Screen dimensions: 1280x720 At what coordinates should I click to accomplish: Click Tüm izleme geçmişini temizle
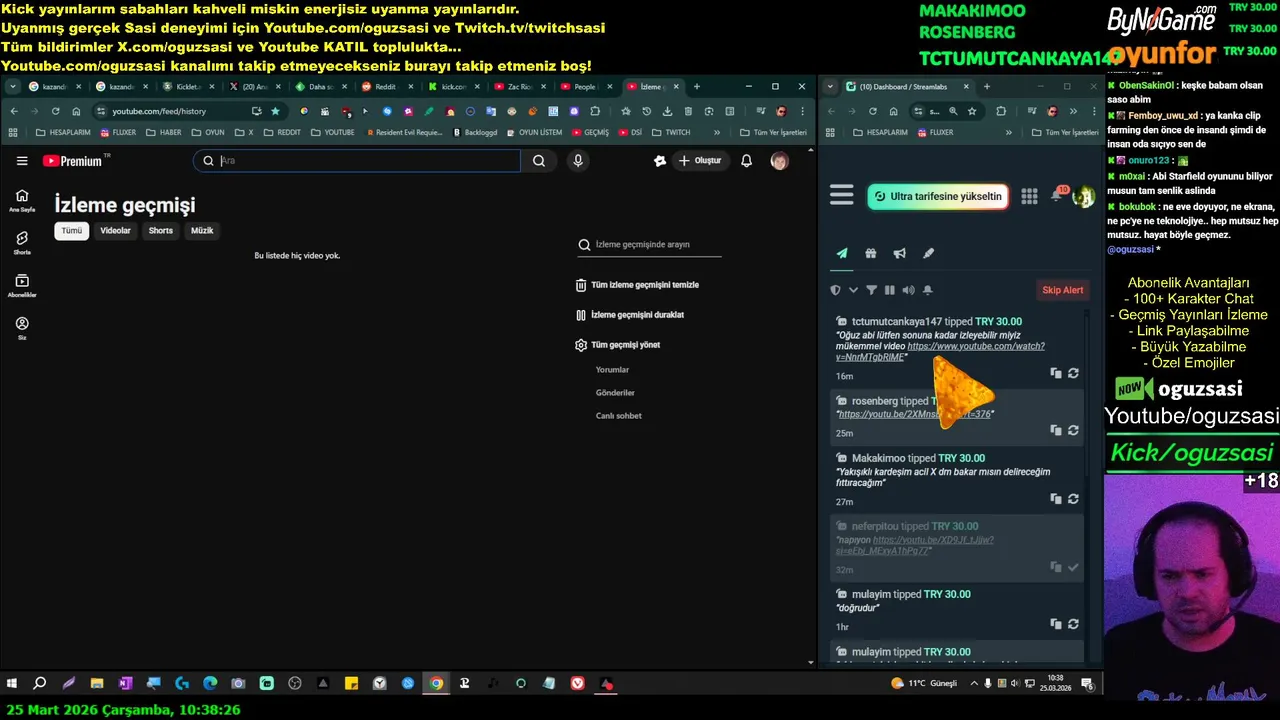click(637, 285)
